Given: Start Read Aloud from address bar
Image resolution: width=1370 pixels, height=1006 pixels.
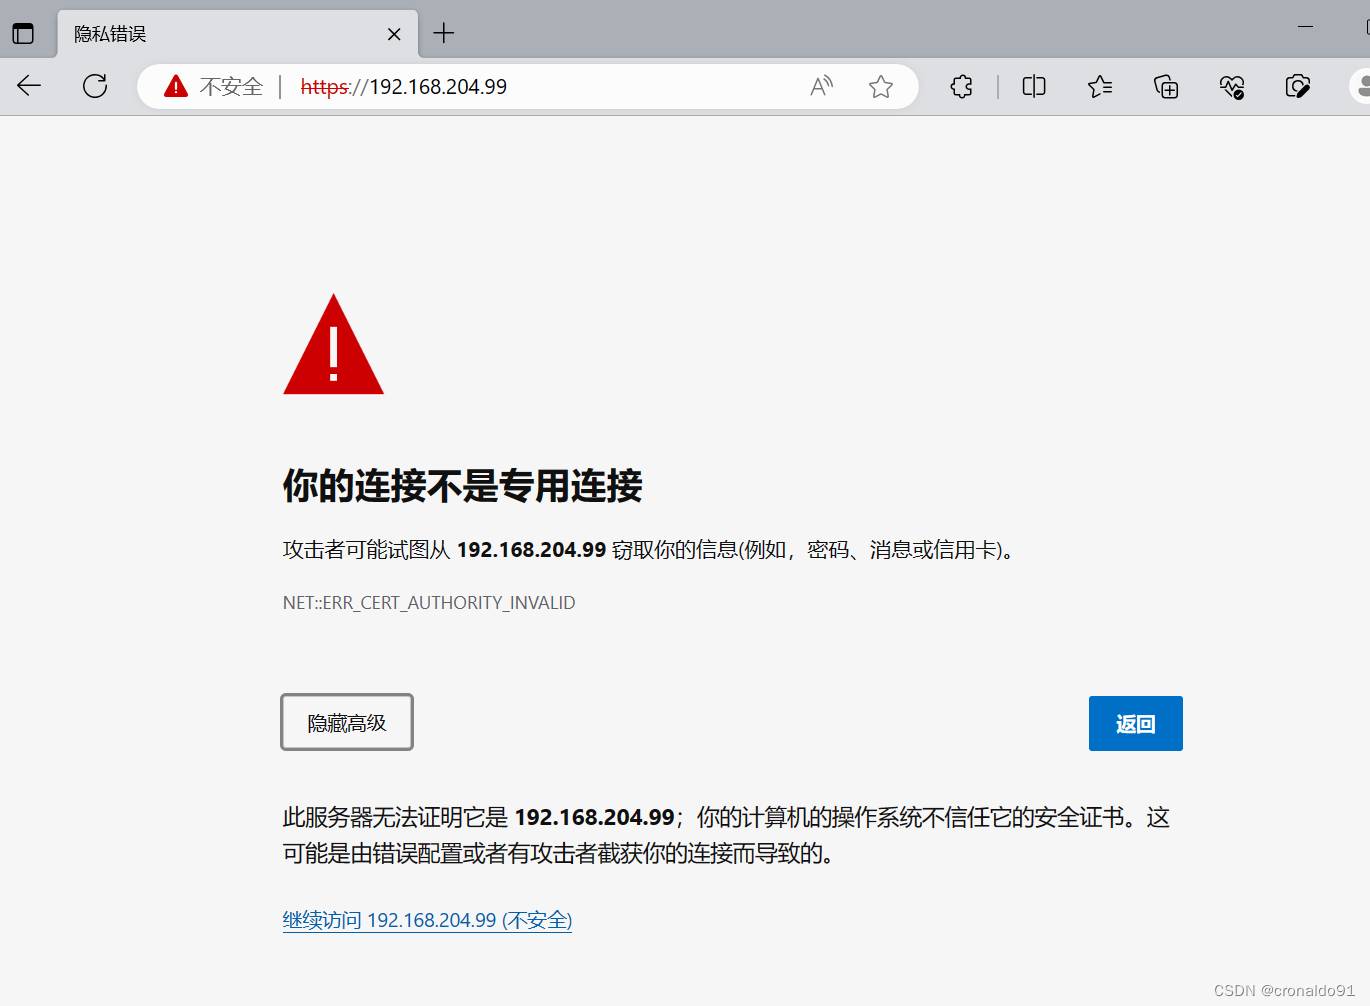Looking at the screenshot, I should pyautogui.click(x=821, y=87).
